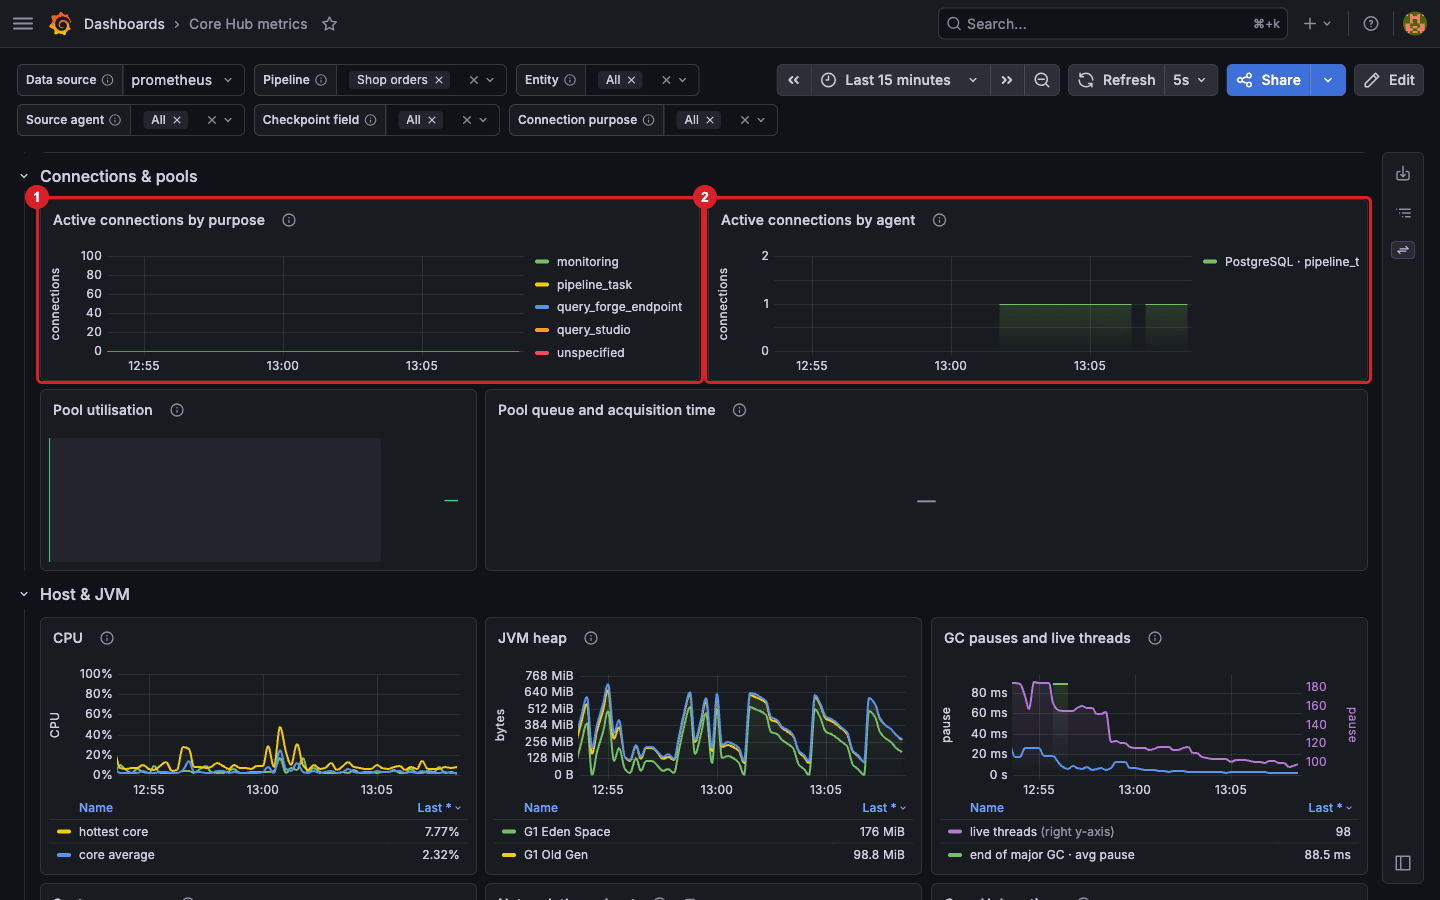Show info for CPU panel
This screenshot has height=900, width=1440.
click(107, 638)
